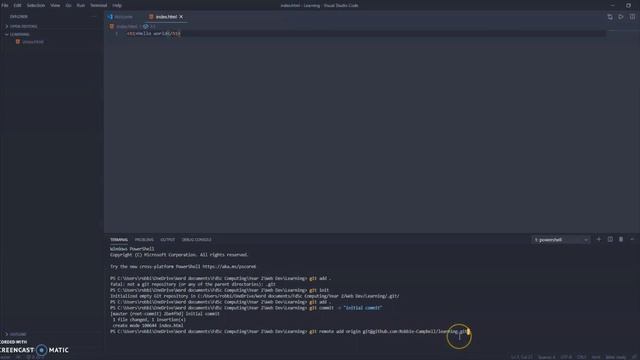640x360 pixels.
Task: Open the View menu
Action: (x=55, y=5)
